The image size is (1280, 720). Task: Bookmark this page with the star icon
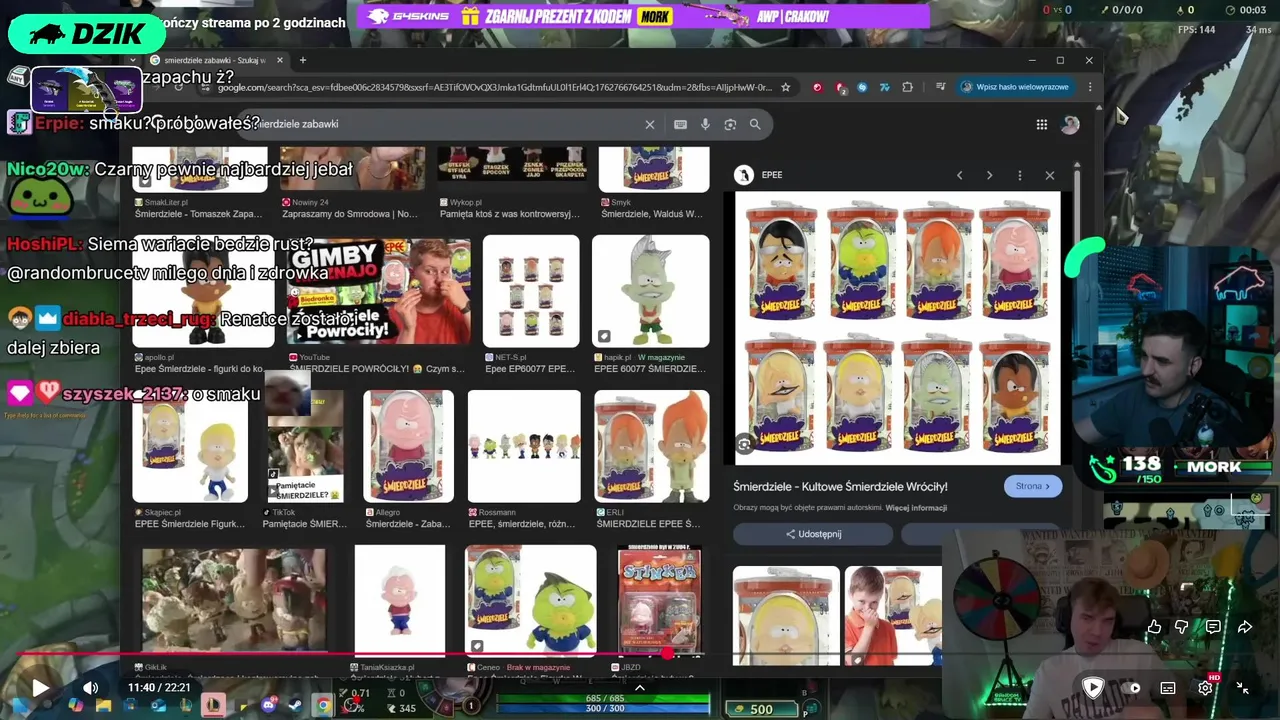tap(786, 87)
